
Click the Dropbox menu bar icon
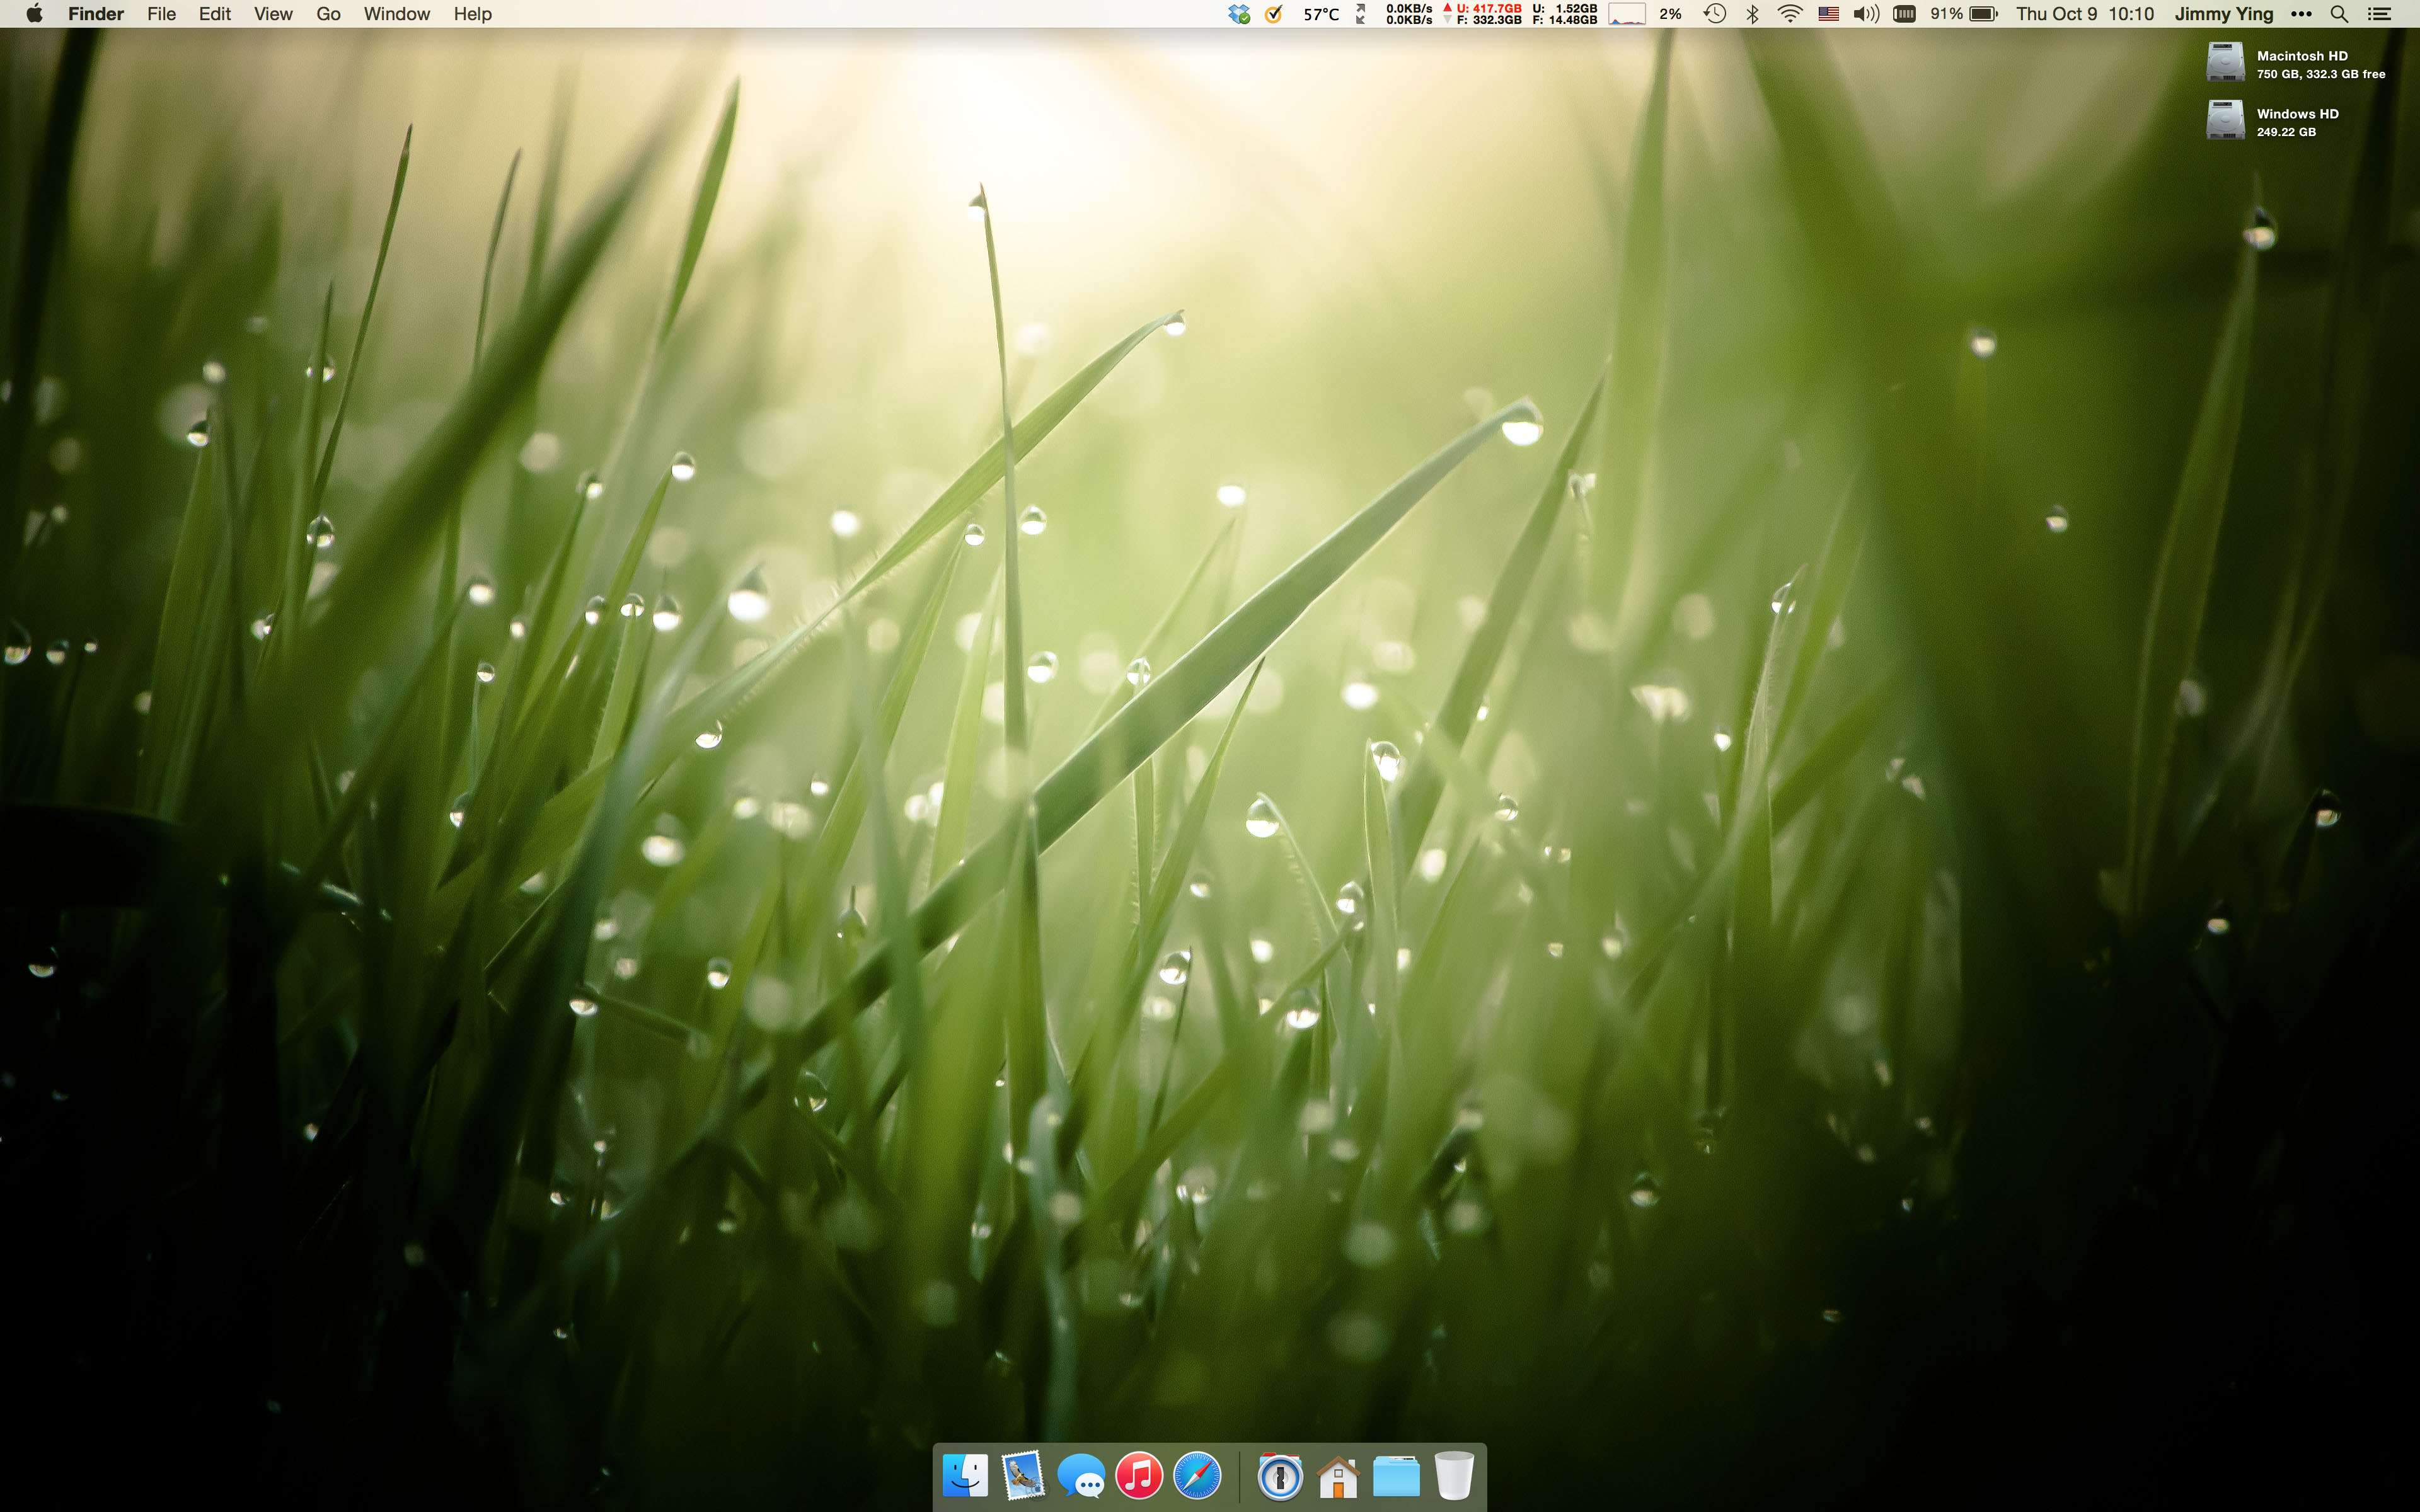point(1239,14)
